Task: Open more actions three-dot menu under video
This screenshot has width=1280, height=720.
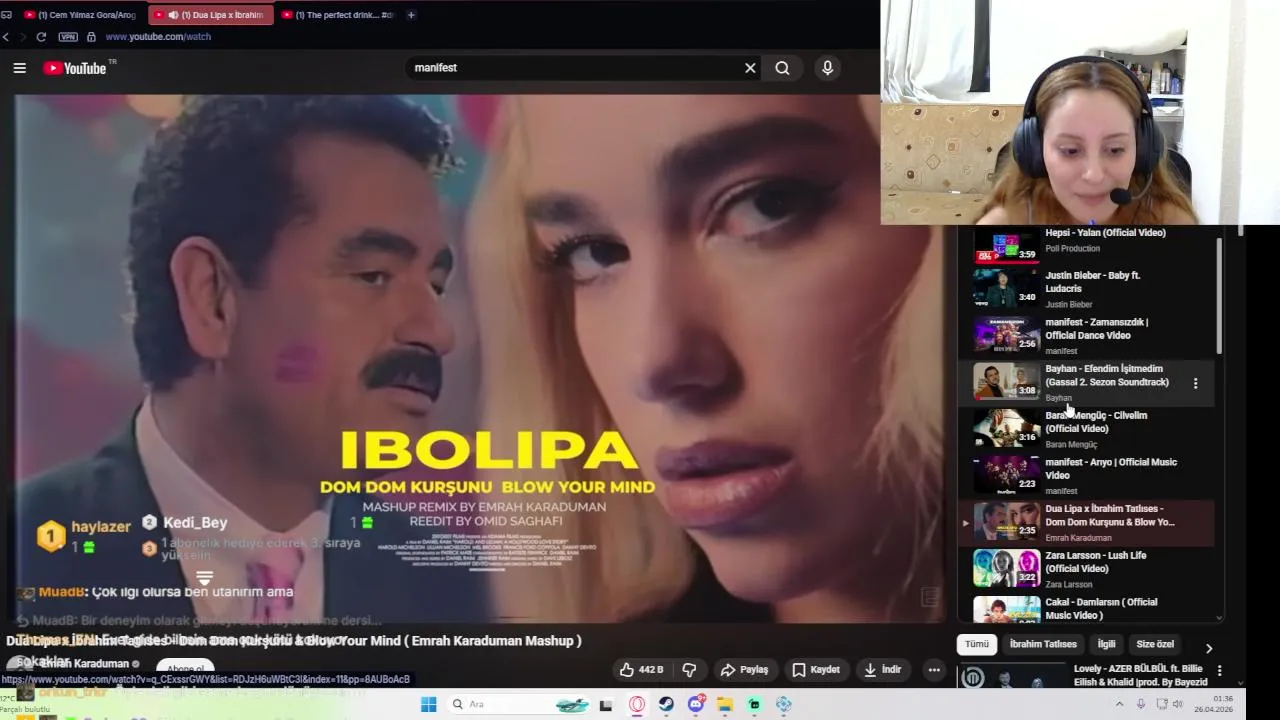Action: [934, 670]
